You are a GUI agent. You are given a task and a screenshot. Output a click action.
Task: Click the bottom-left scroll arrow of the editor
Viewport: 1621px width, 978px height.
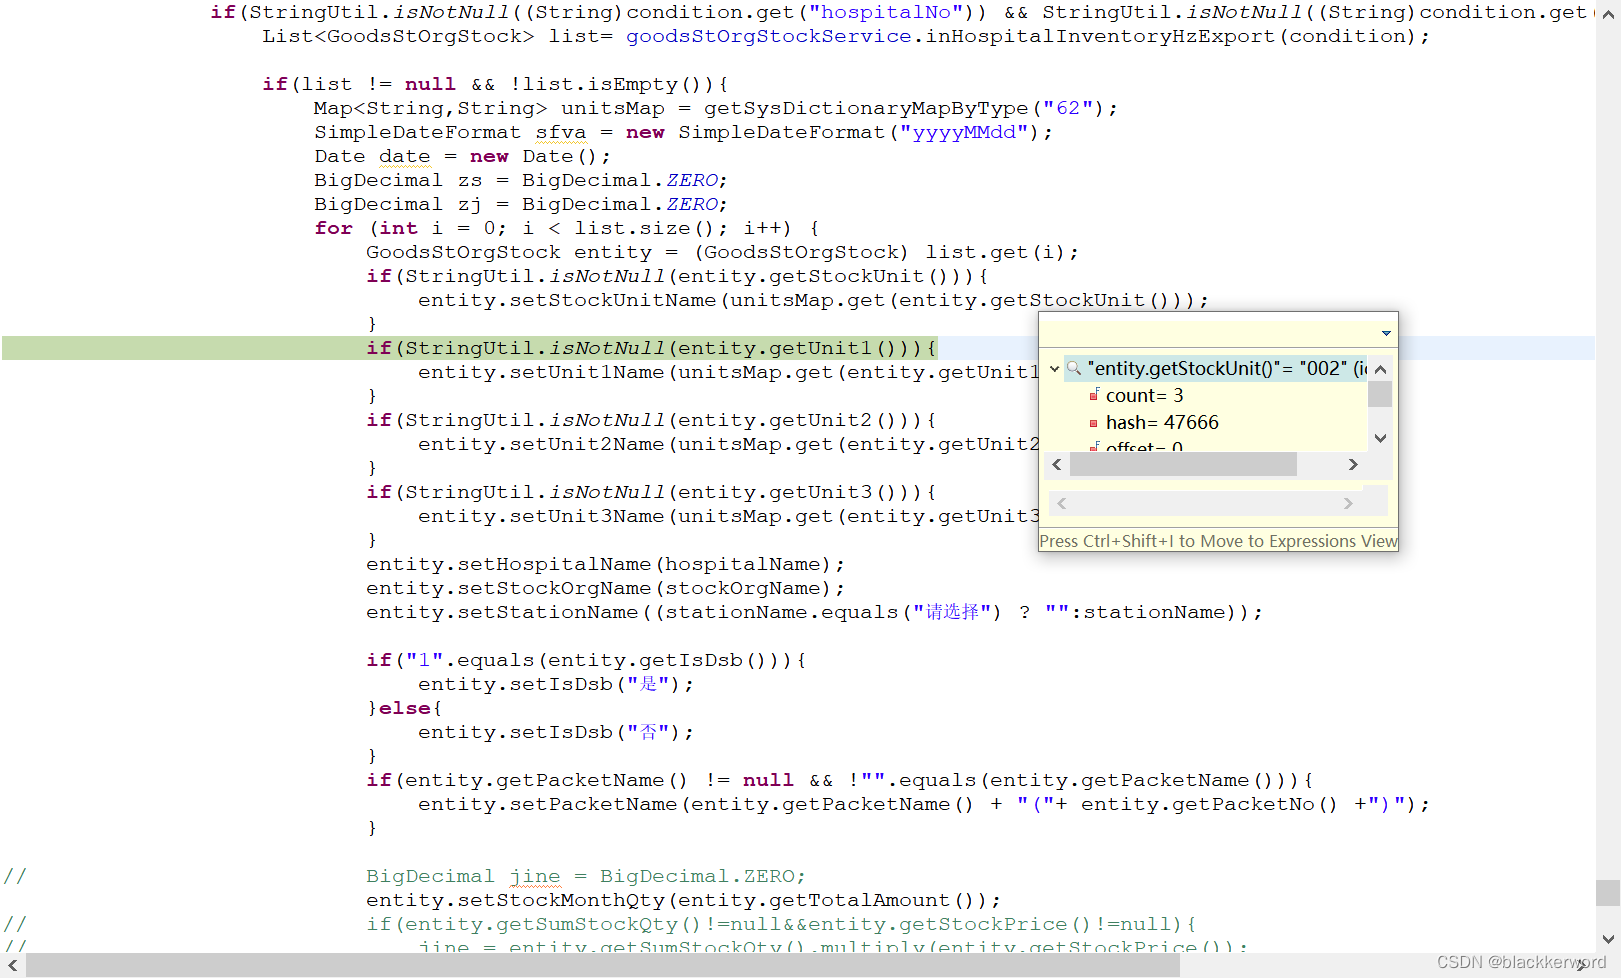click(12, 966)
